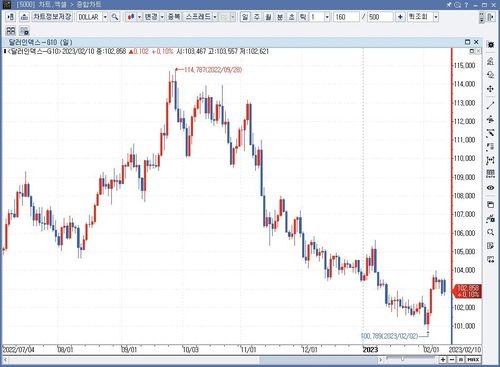Click the 차트정보저장 button

point(52,17)
